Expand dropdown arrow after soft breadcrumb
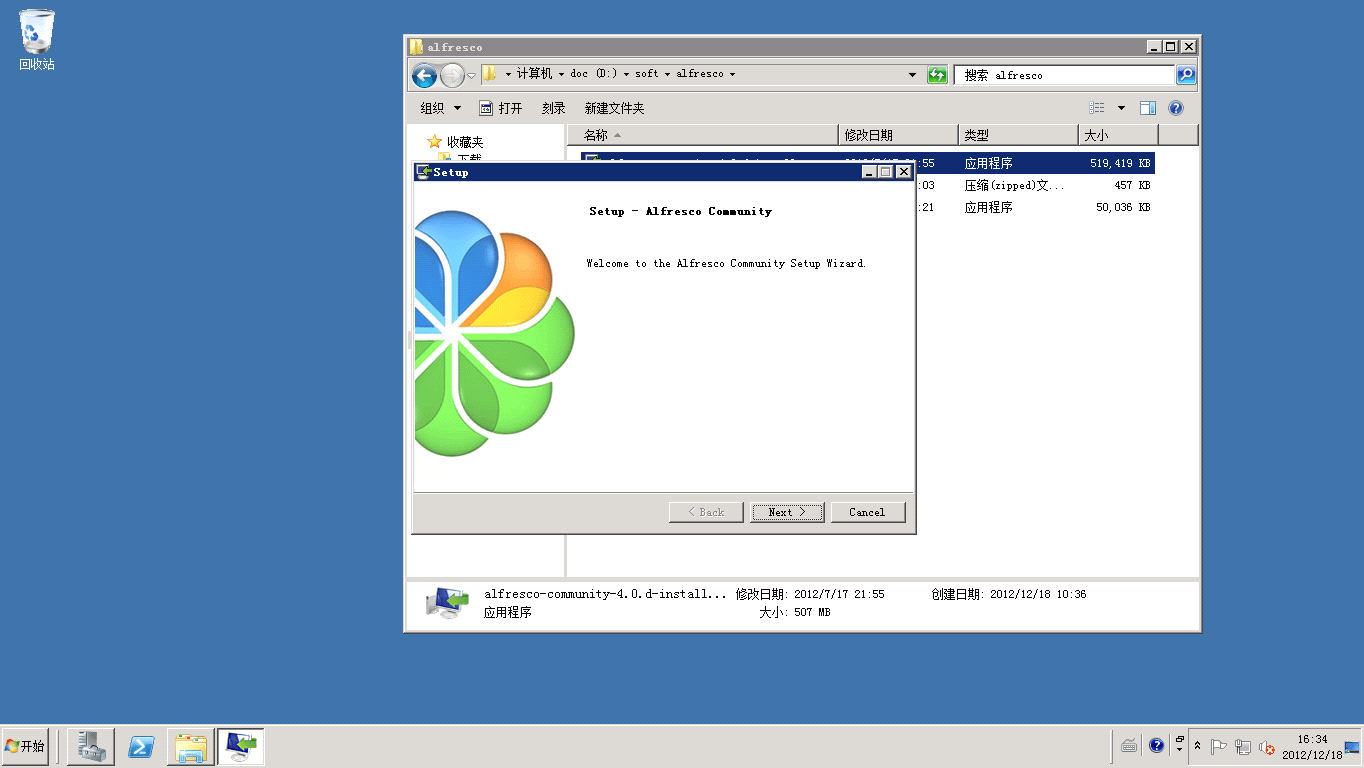 [x=667, y=74]
